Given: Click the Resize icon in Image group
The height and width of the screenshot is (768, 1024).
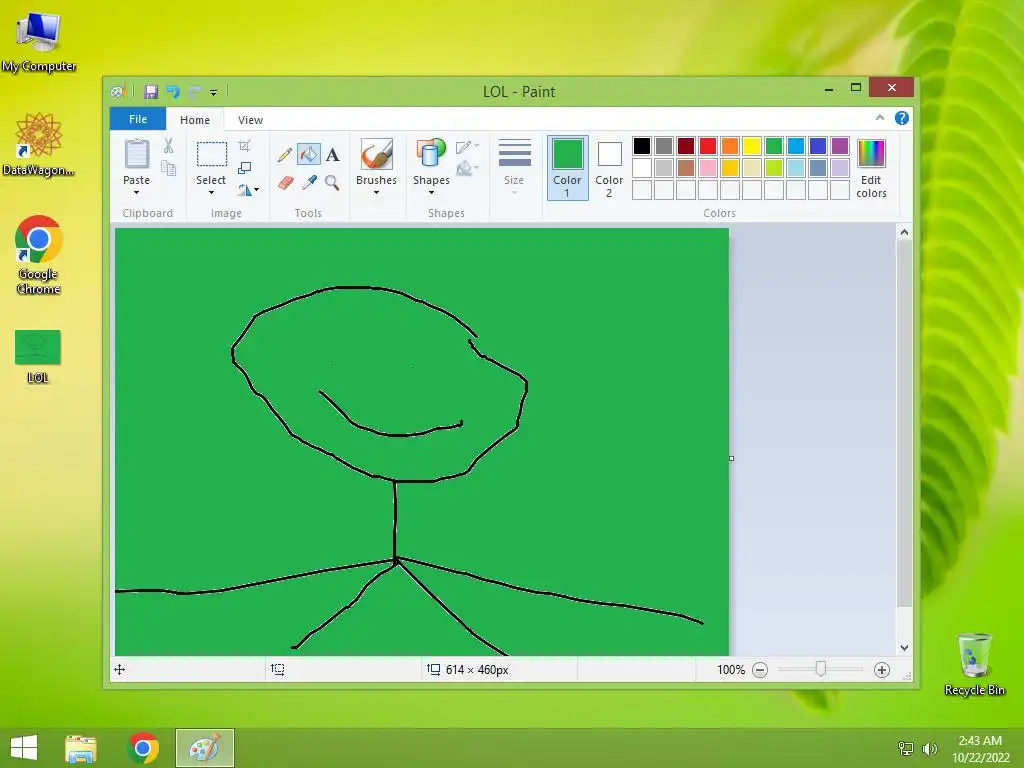Looking at the screenshot, I should (x=244, y=168).
